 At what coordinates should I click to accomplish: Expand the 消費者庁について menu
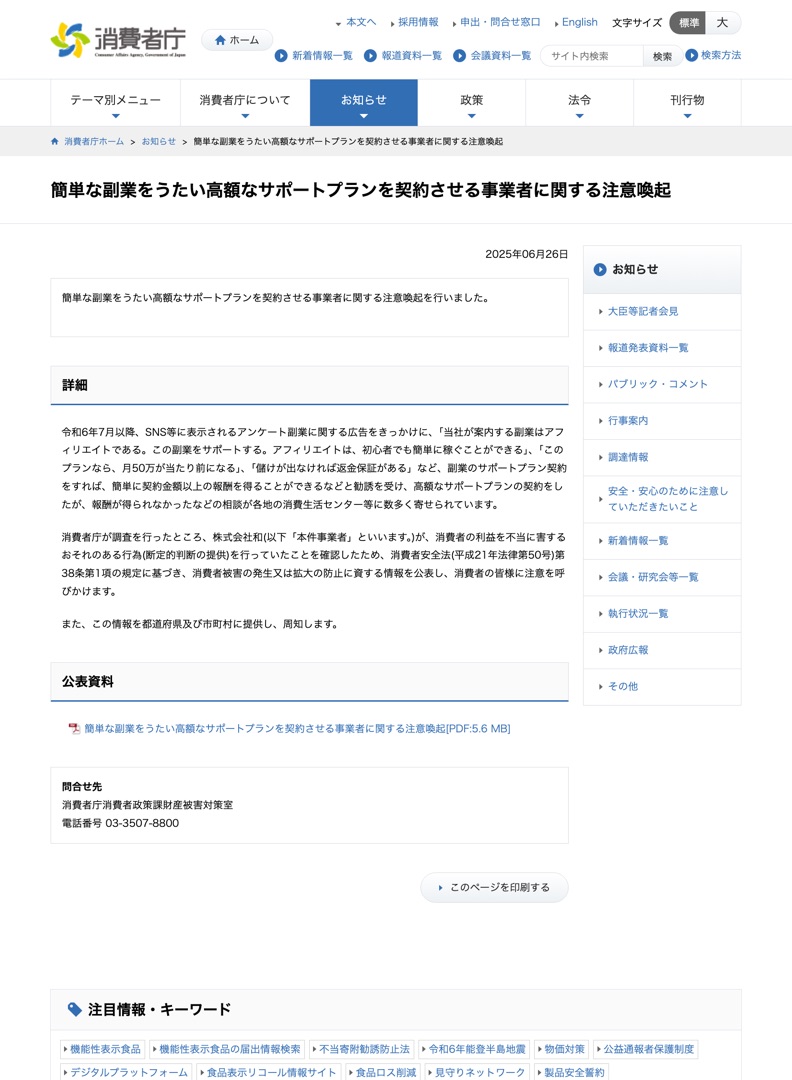click(x=245, y=103)
